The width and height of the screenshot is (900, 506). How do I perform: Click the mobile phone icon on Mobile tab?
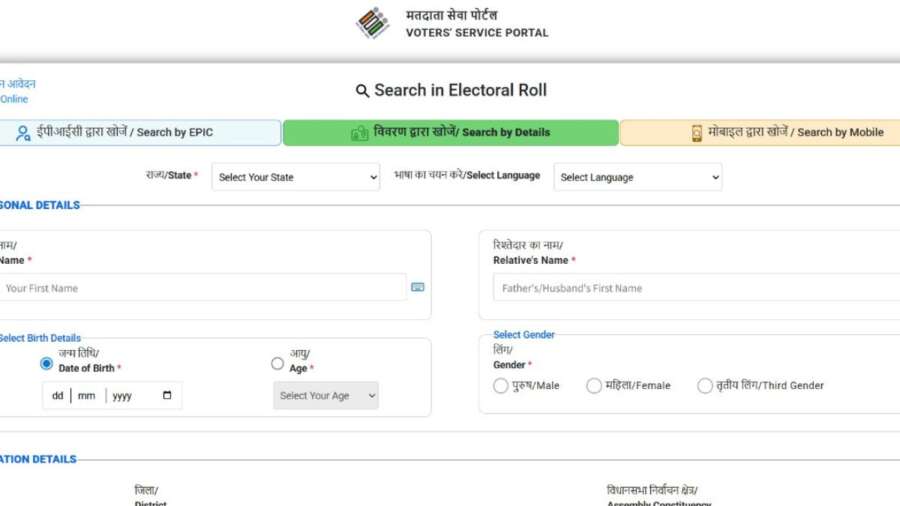click(x=697, y=133)
